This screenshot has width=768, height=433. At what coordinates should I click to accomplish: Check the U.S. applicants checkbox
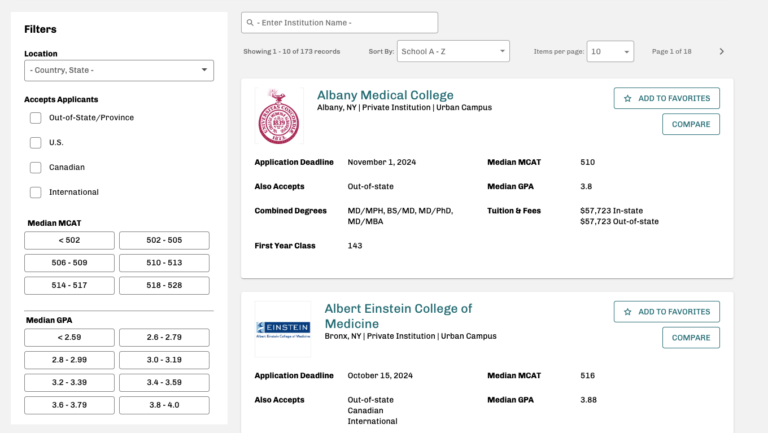coord(35,143)
